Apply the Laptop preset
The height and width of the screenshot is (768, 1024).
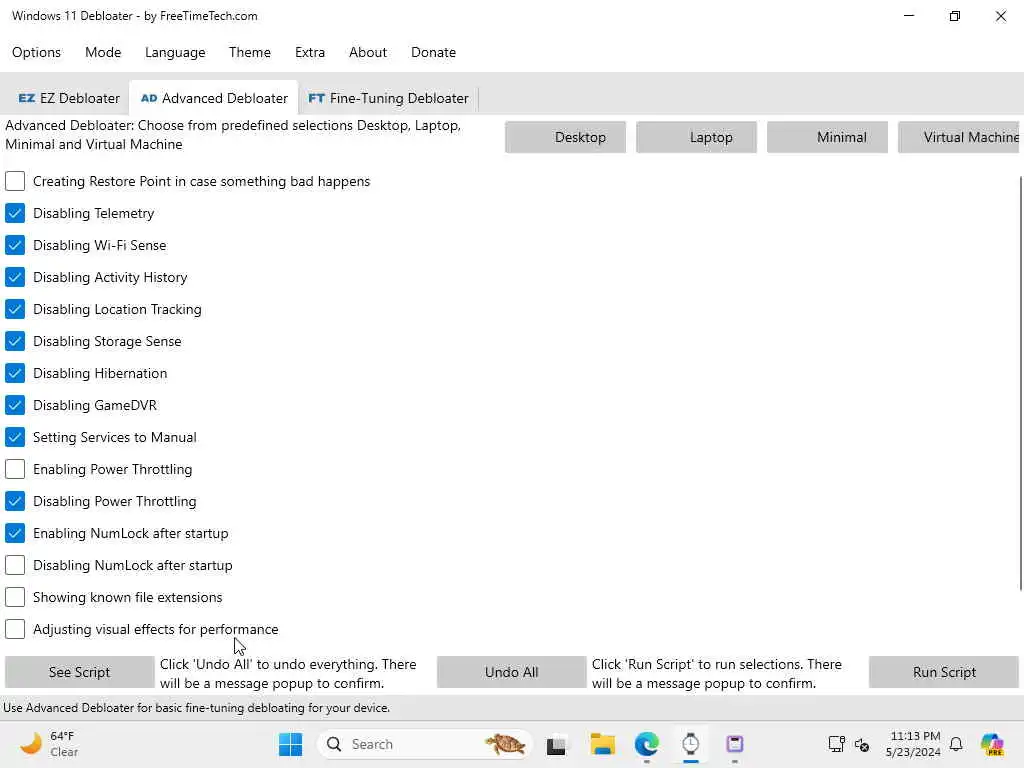(696, 137)
